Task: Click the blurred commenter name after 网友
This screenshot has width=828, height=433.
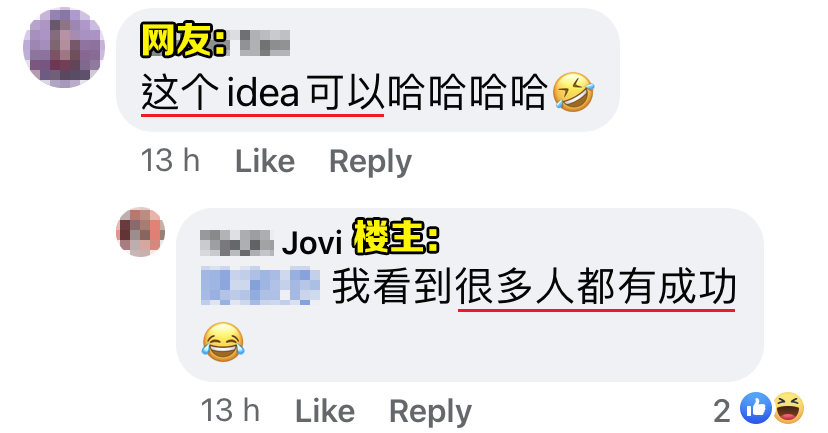Action: 265,43
